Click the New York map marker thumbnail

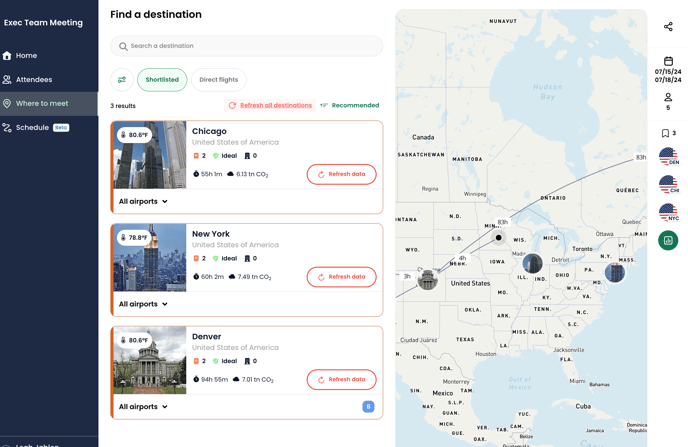point(614,272)
